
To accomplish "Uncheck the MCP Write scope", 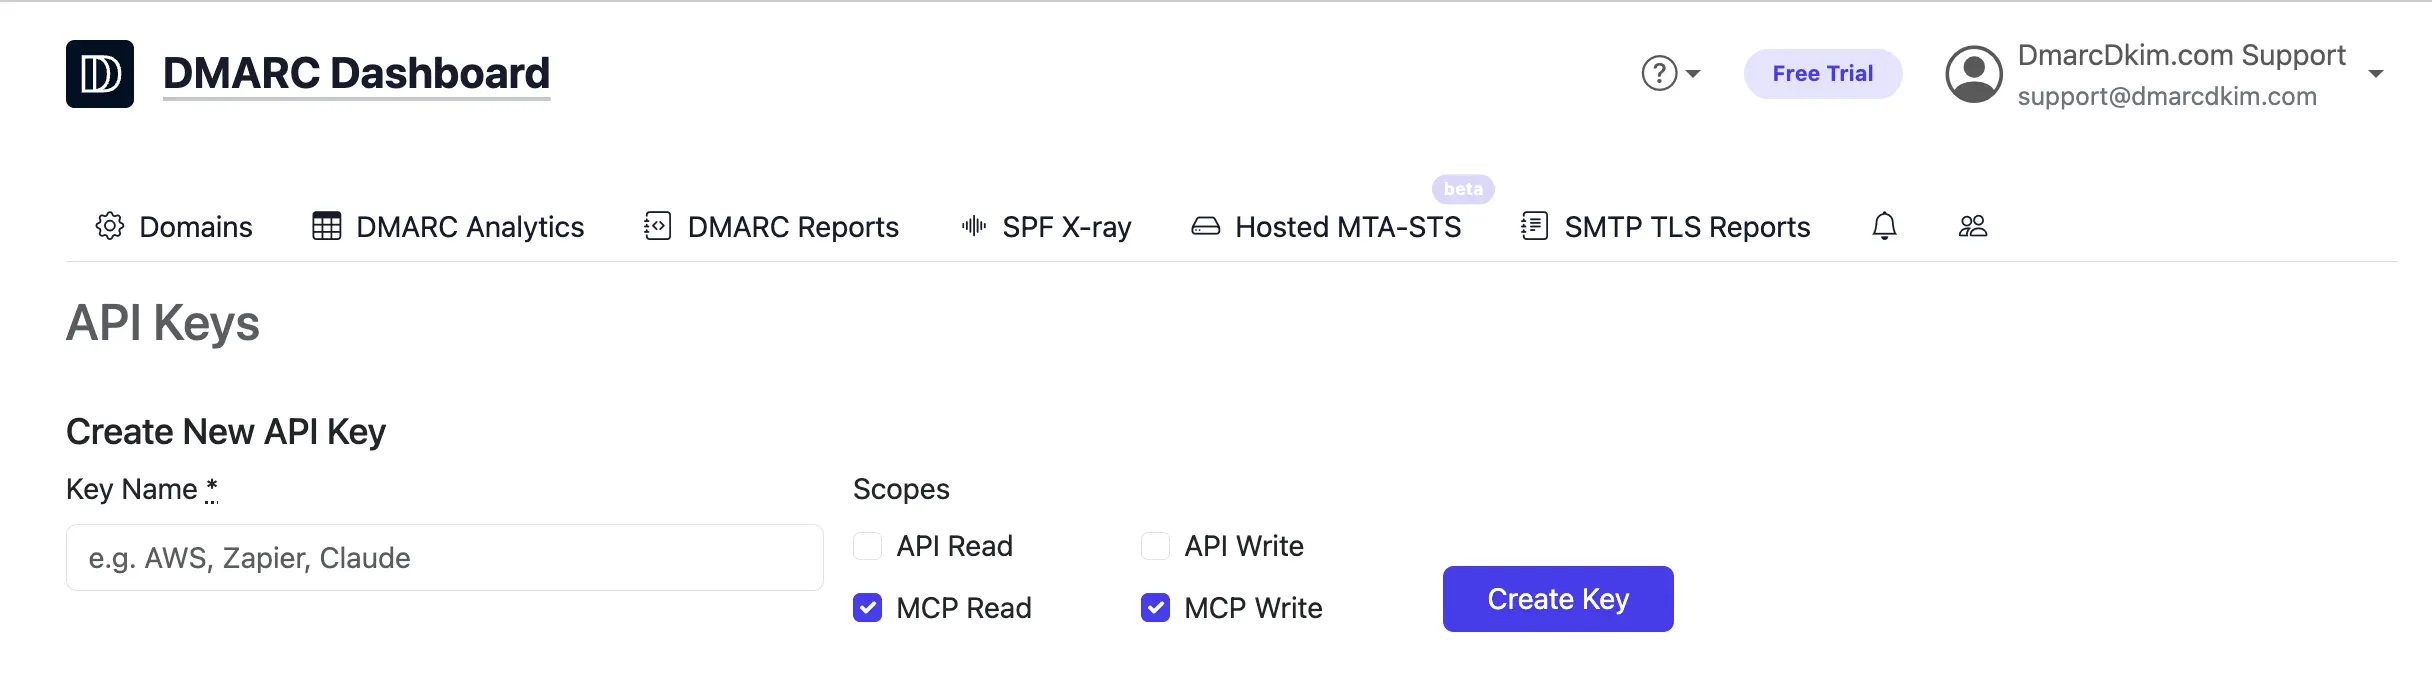I will click(1155, 607).
